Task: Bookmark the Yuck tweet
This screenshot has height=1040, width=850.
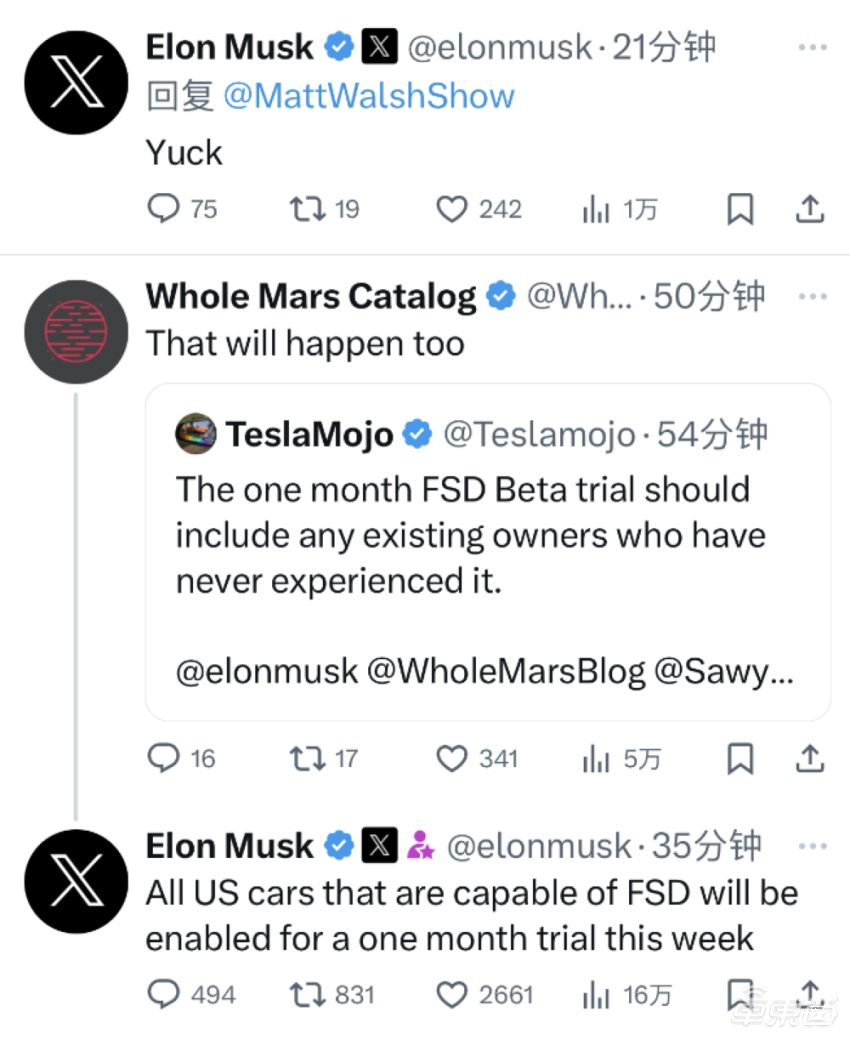Action: tap(739, 209)
